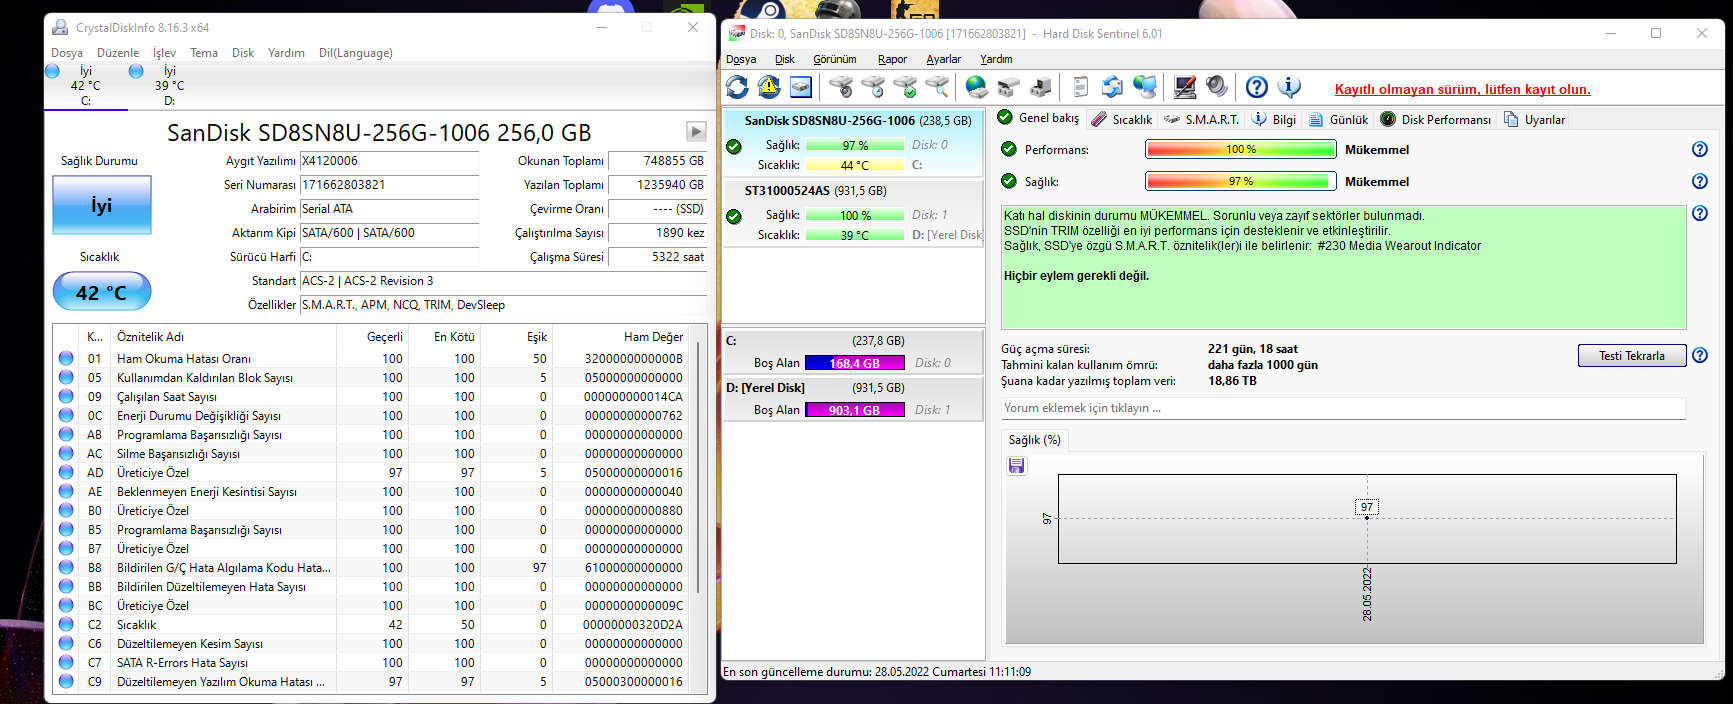Viewport: 1733px width, 704px height.
Task: Open the Rapor menu in Hard Disk Sentinel
Action: [892, 59]
